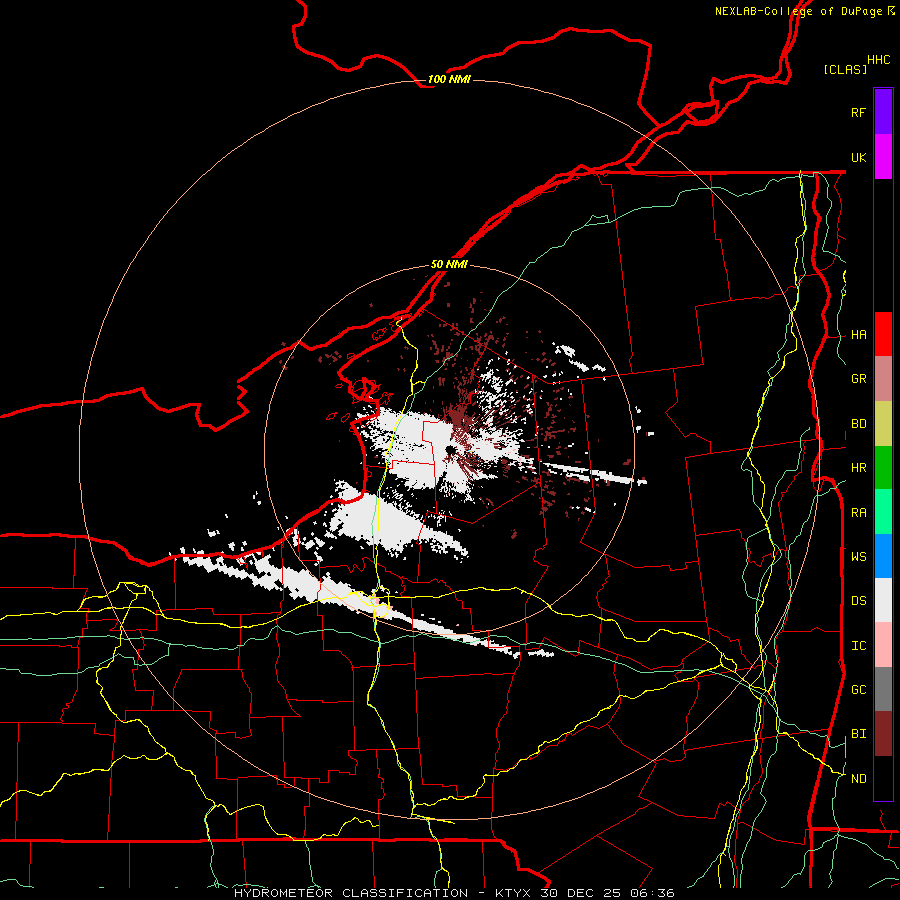Image resolution: width=900 pixels, height=900 pixels.
Task: Click the WS legend label
Action: [x=858, y=557]
